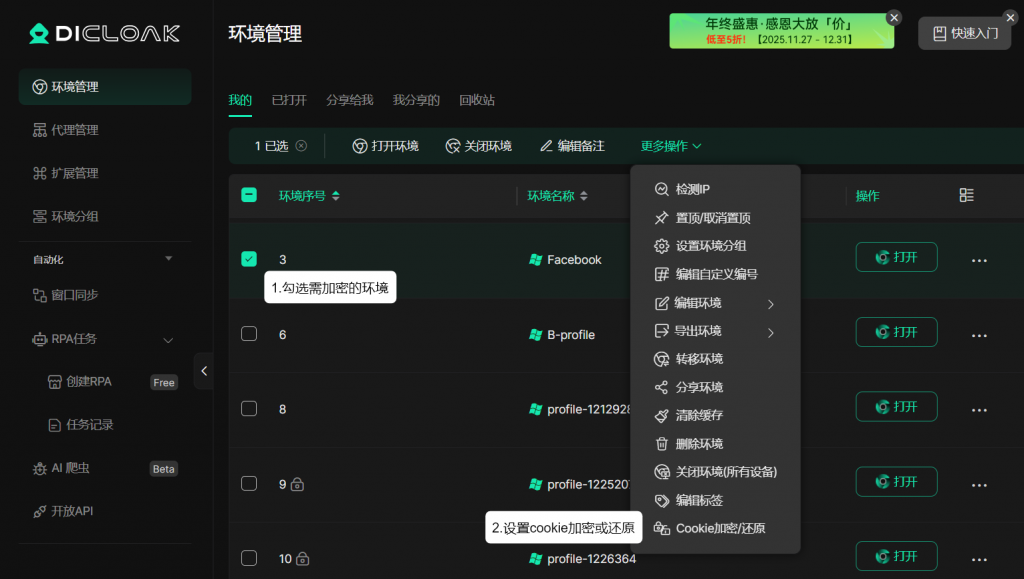Click 关闭环境 in the action toolbar

479,146
